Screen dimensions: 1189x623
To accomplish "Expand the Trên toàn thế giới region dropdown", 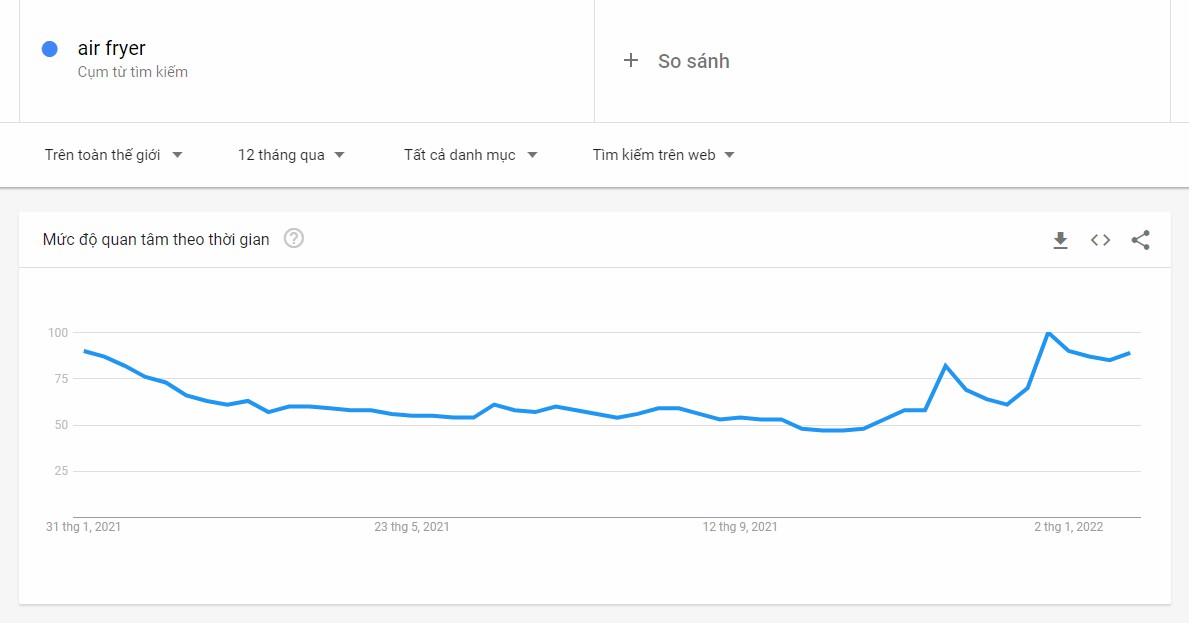I will pyautogui.click(x=114, y=155).
